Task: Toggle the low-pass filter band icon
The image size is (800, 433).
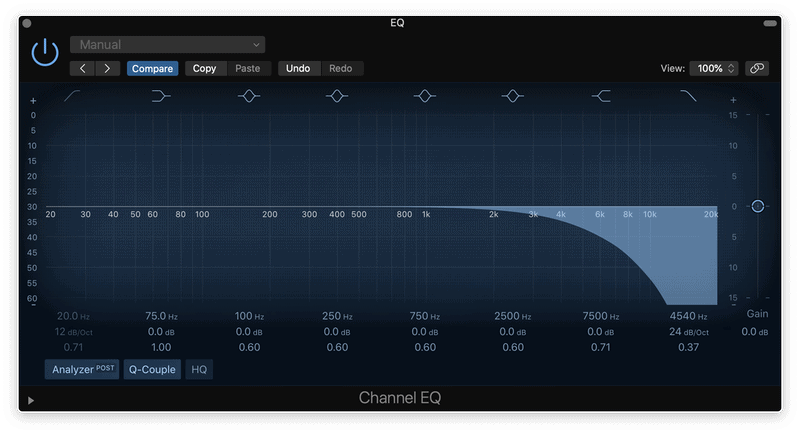Action: click(688, 95)
